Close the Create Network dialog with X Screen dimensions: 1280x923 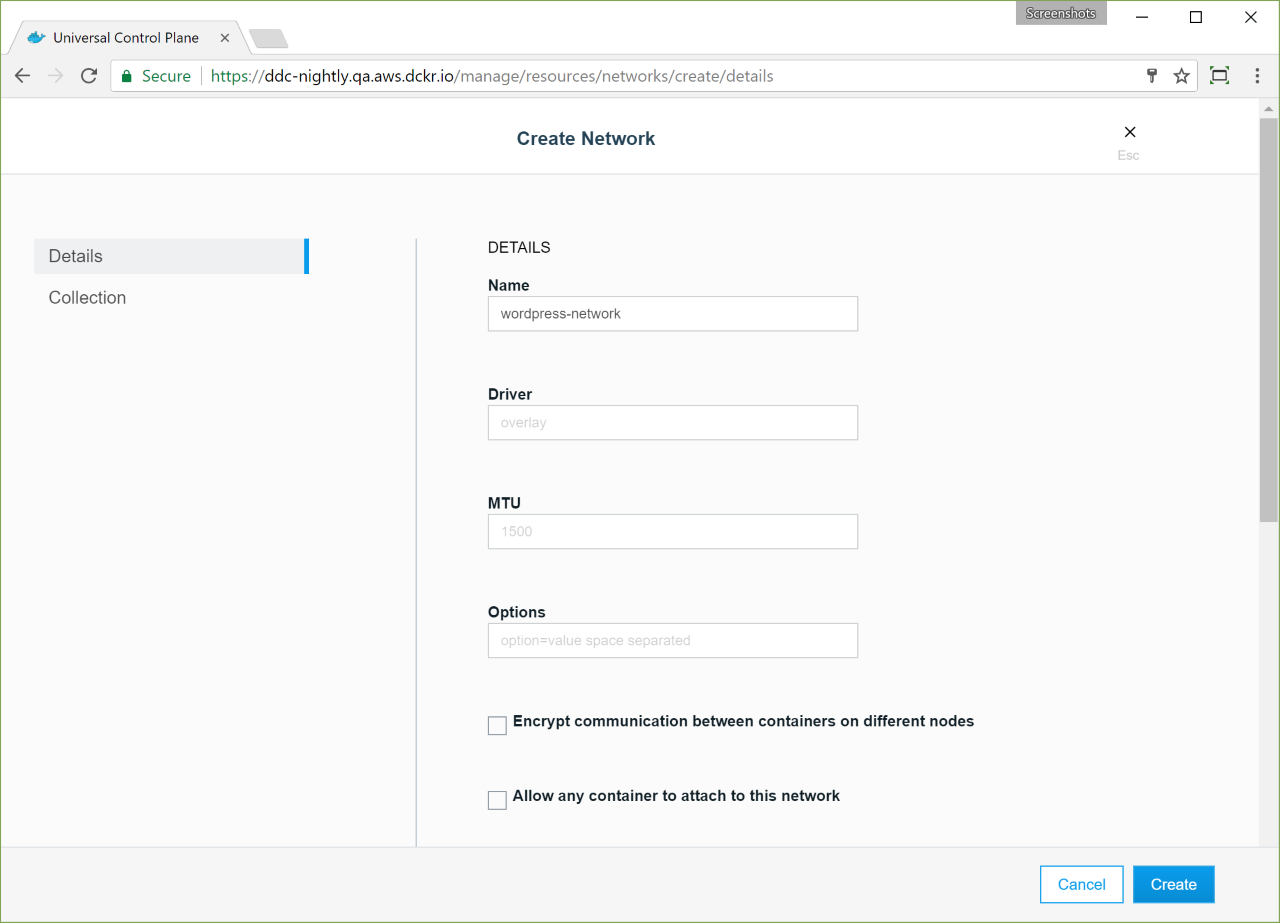tap(1129, 133)
